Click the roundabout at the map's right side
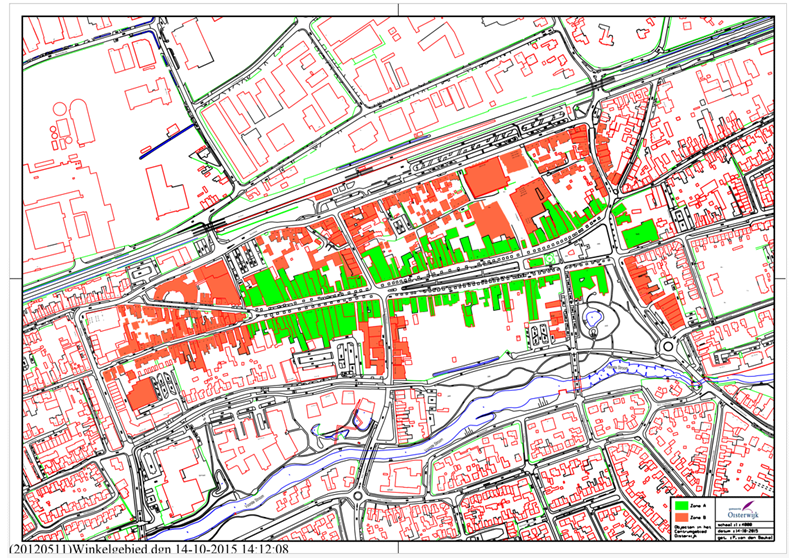 667,348
